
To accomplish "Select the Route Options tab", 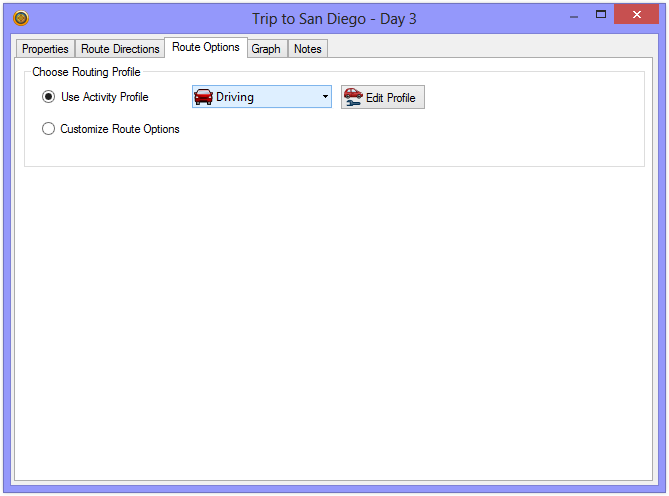I will coord(206,47).
